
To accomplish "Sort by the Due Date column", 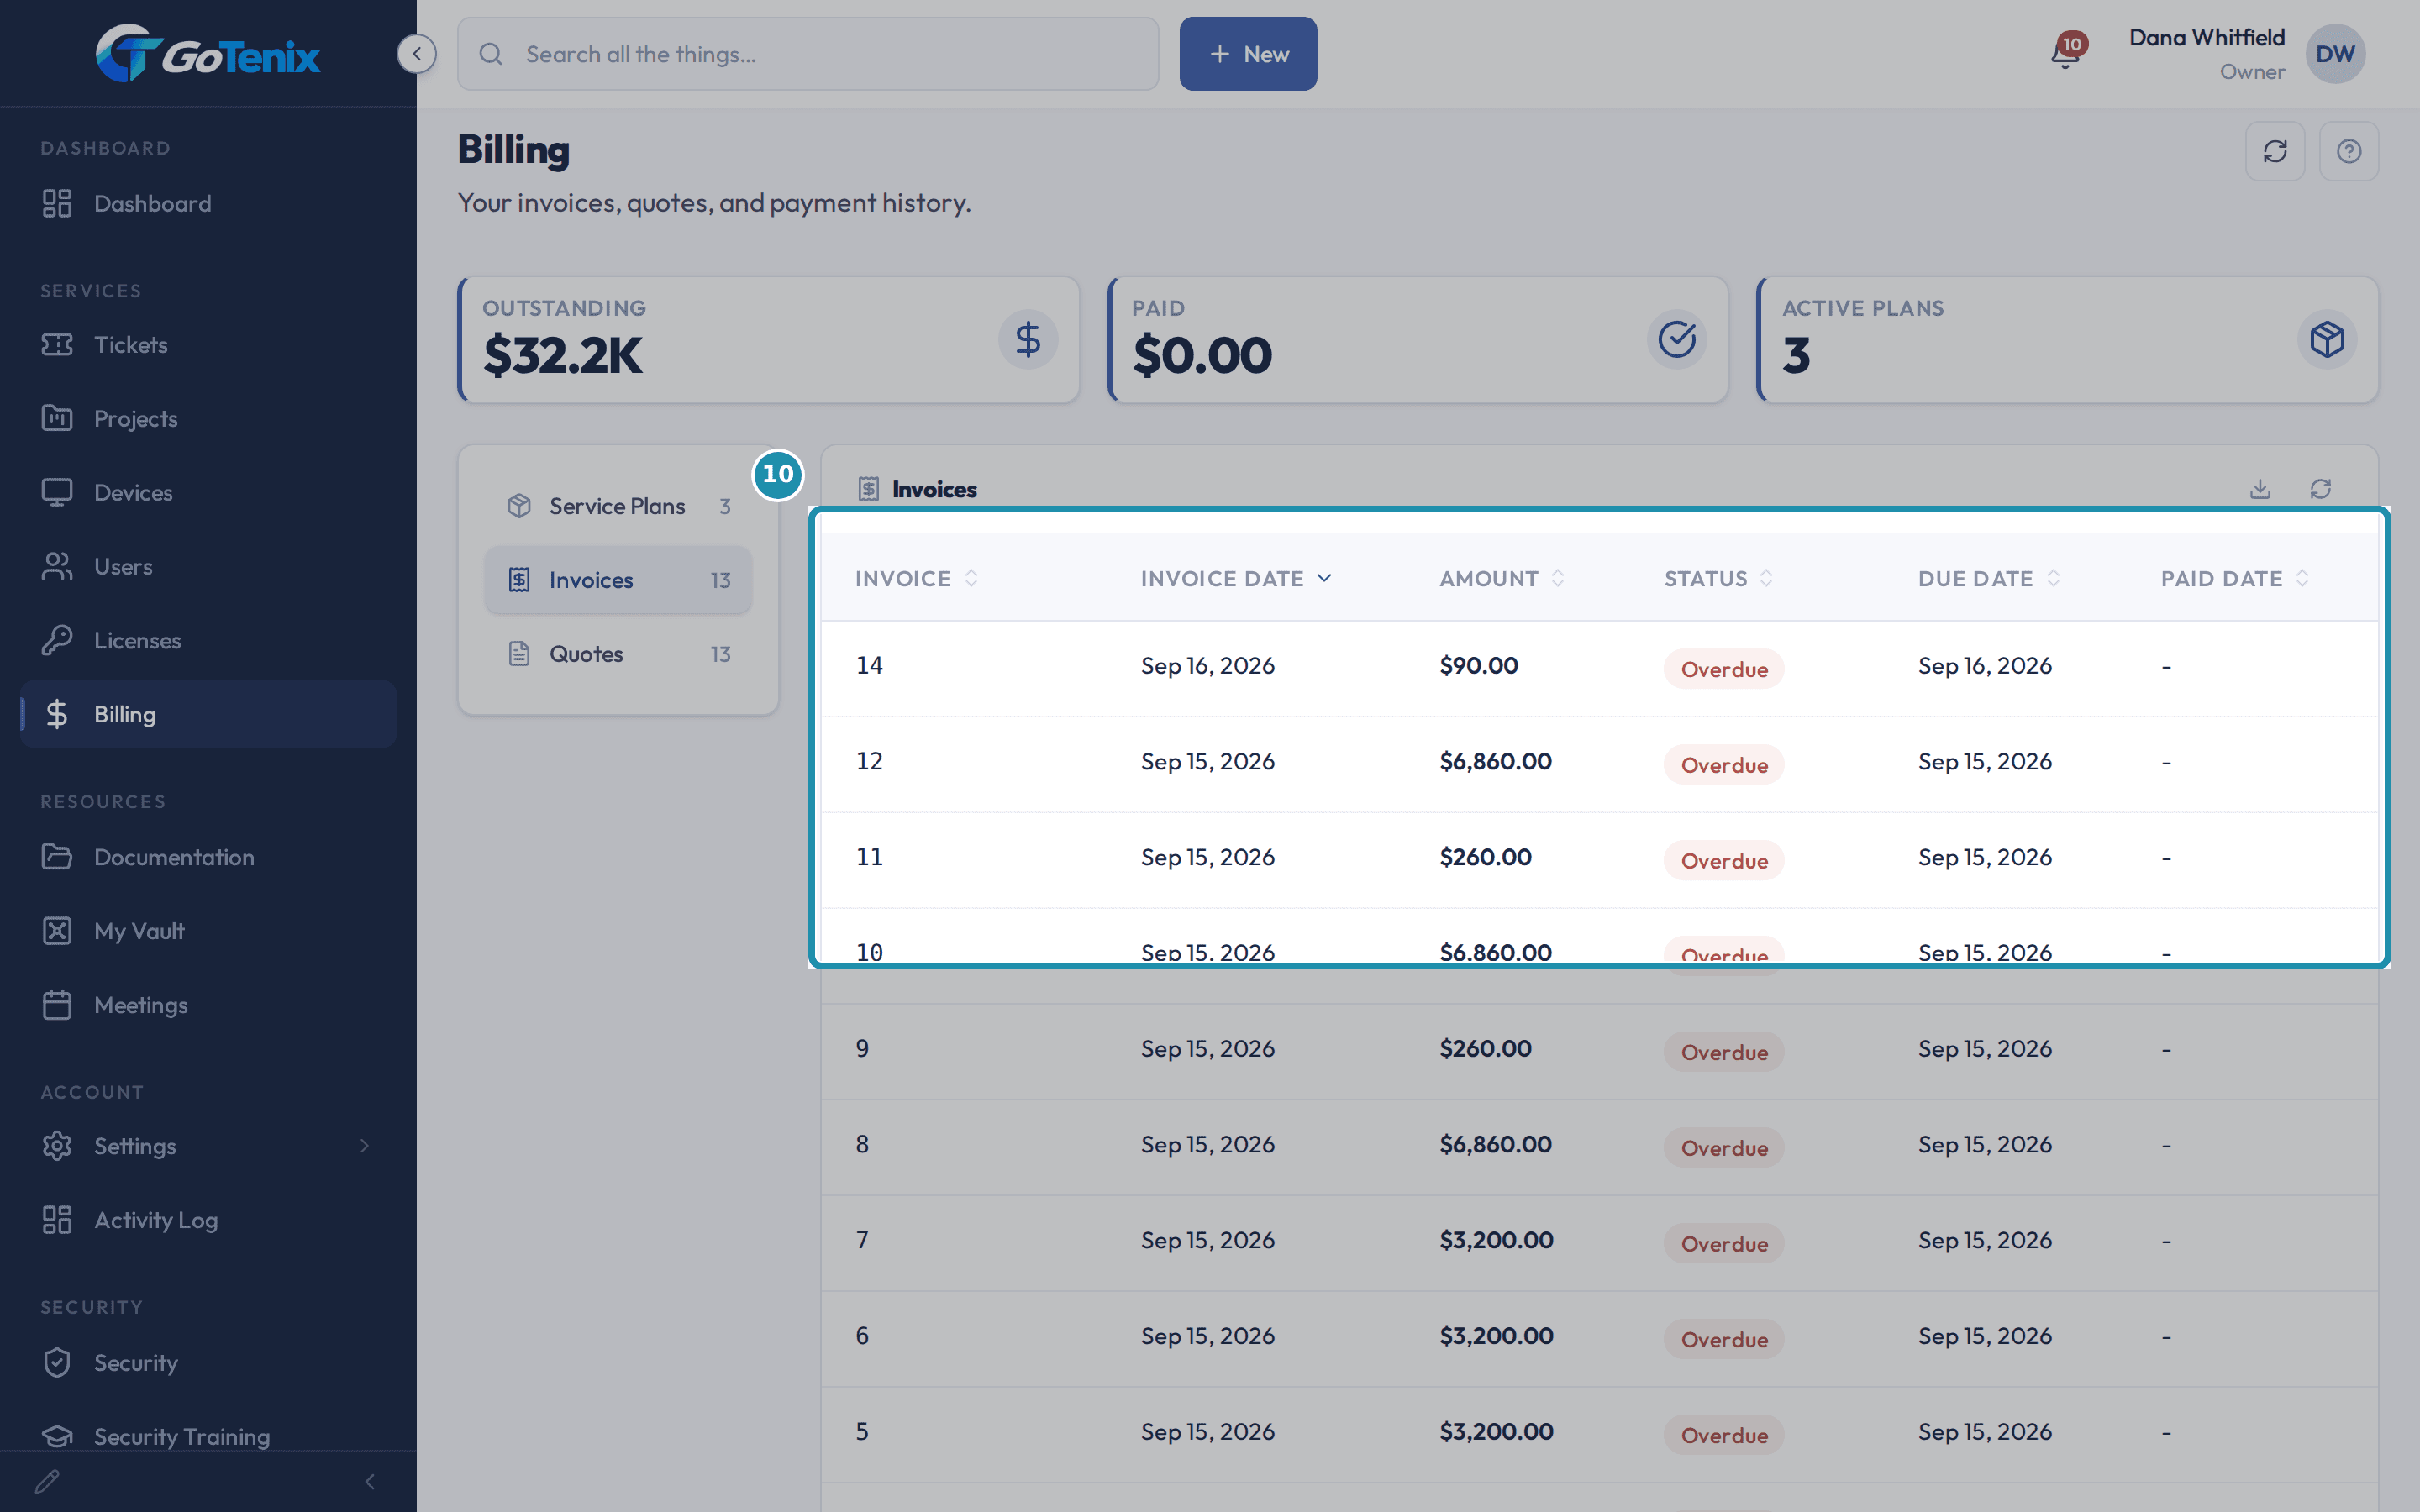I will pyautogui.click(x=1988, y=579).
